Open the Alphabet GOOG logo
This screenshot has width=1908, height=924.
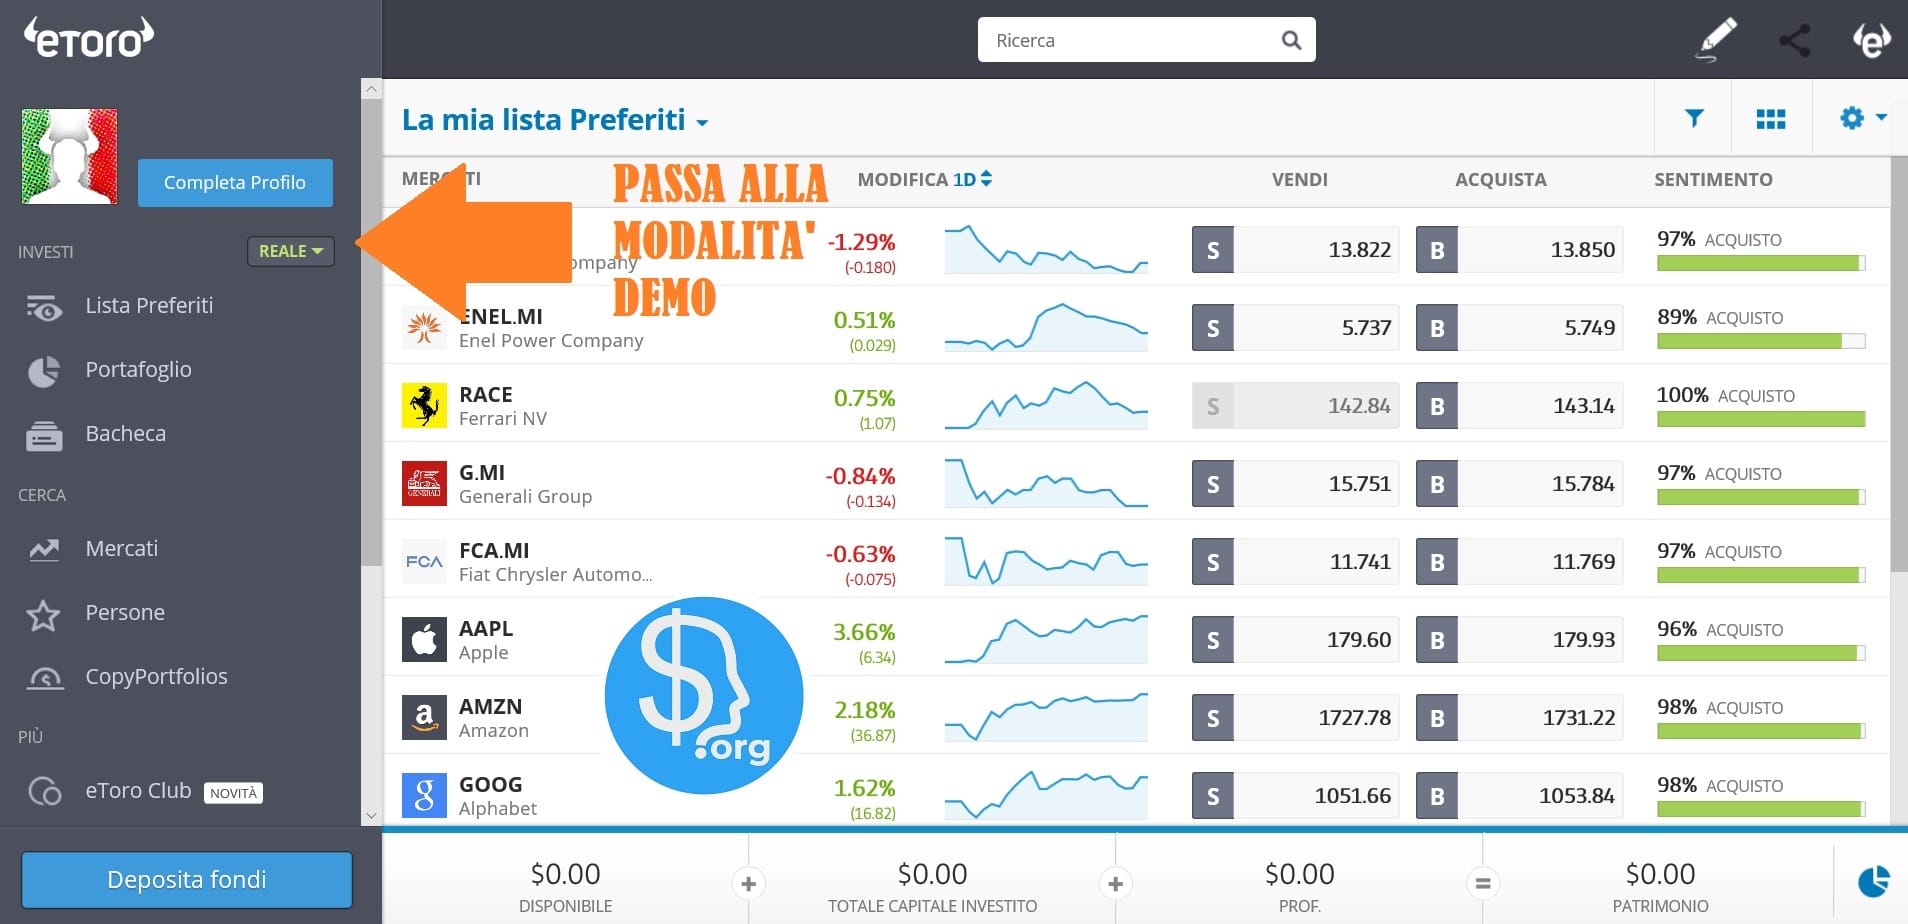click(424, 795)
